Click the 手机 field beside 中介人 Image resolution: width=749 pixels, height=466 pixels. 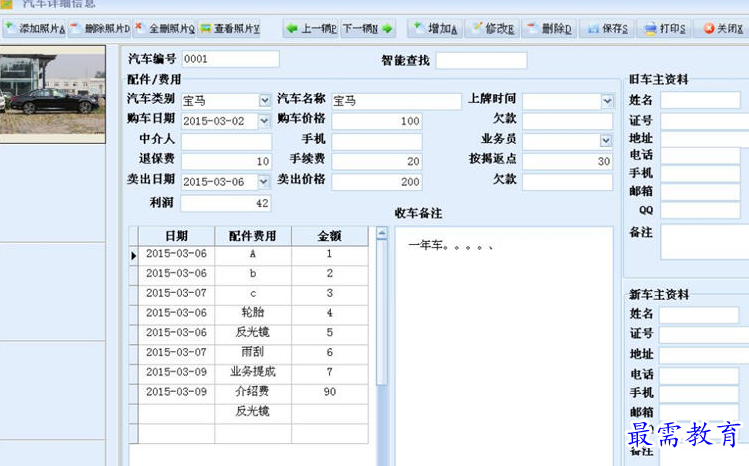tap(377, 142)
